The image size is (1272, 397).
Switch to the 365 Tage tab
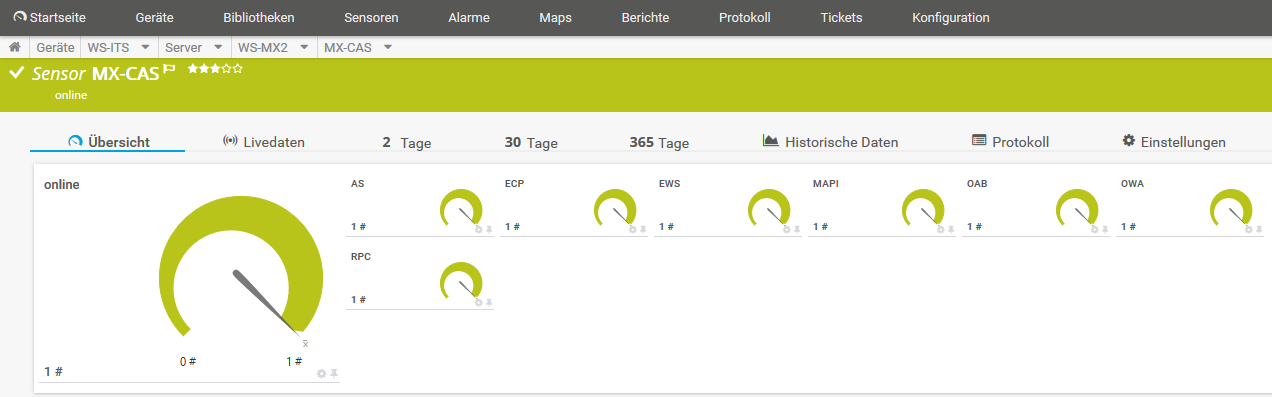pos(659,143)
